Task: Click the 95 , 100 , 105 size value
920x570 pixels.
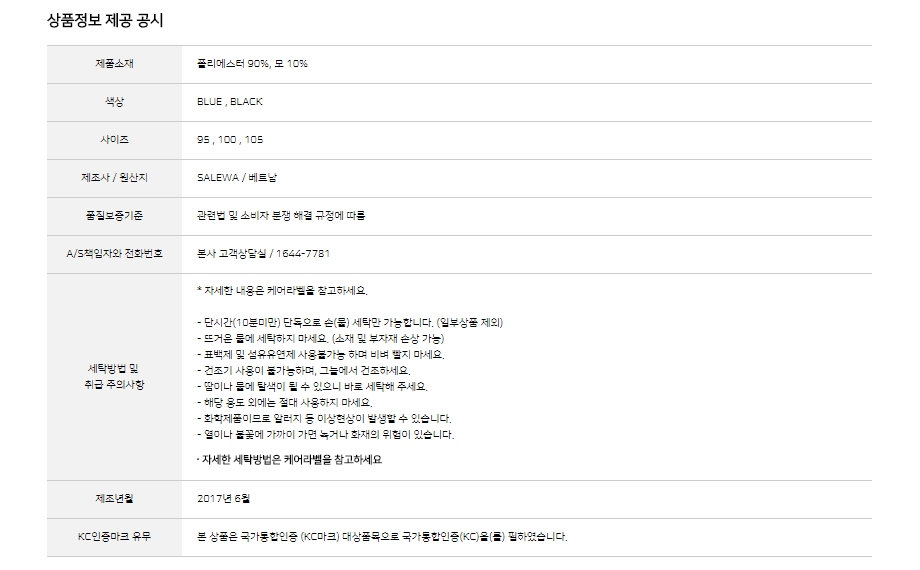Action: pos(230,140)
